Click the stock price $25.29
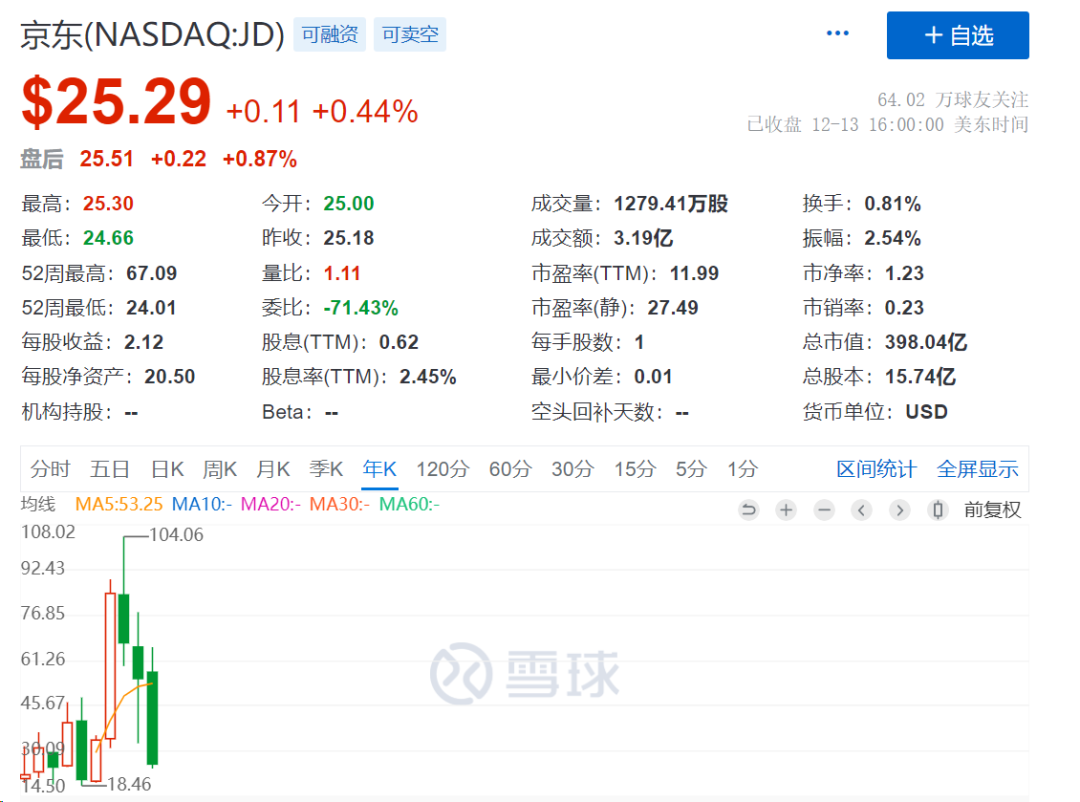The image size is (1080, 802). click(x=116, y=102)
